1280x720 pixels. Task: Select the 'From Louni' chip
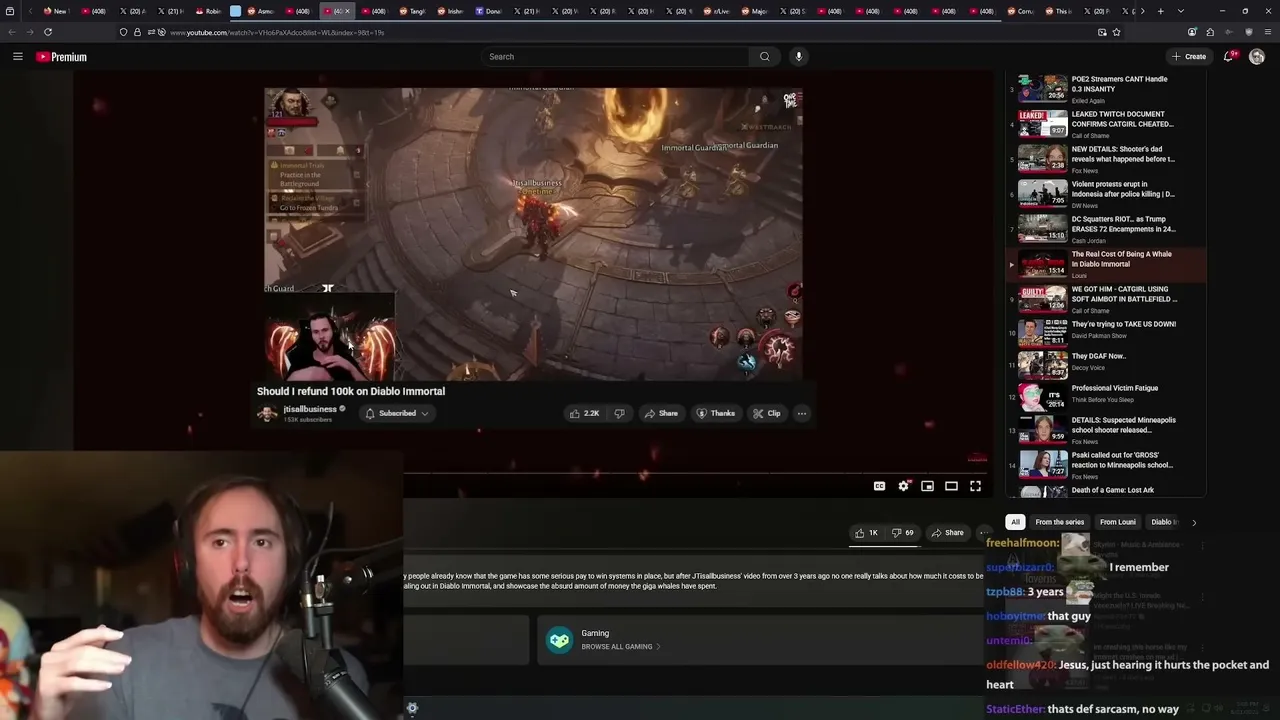[1117, 522]
